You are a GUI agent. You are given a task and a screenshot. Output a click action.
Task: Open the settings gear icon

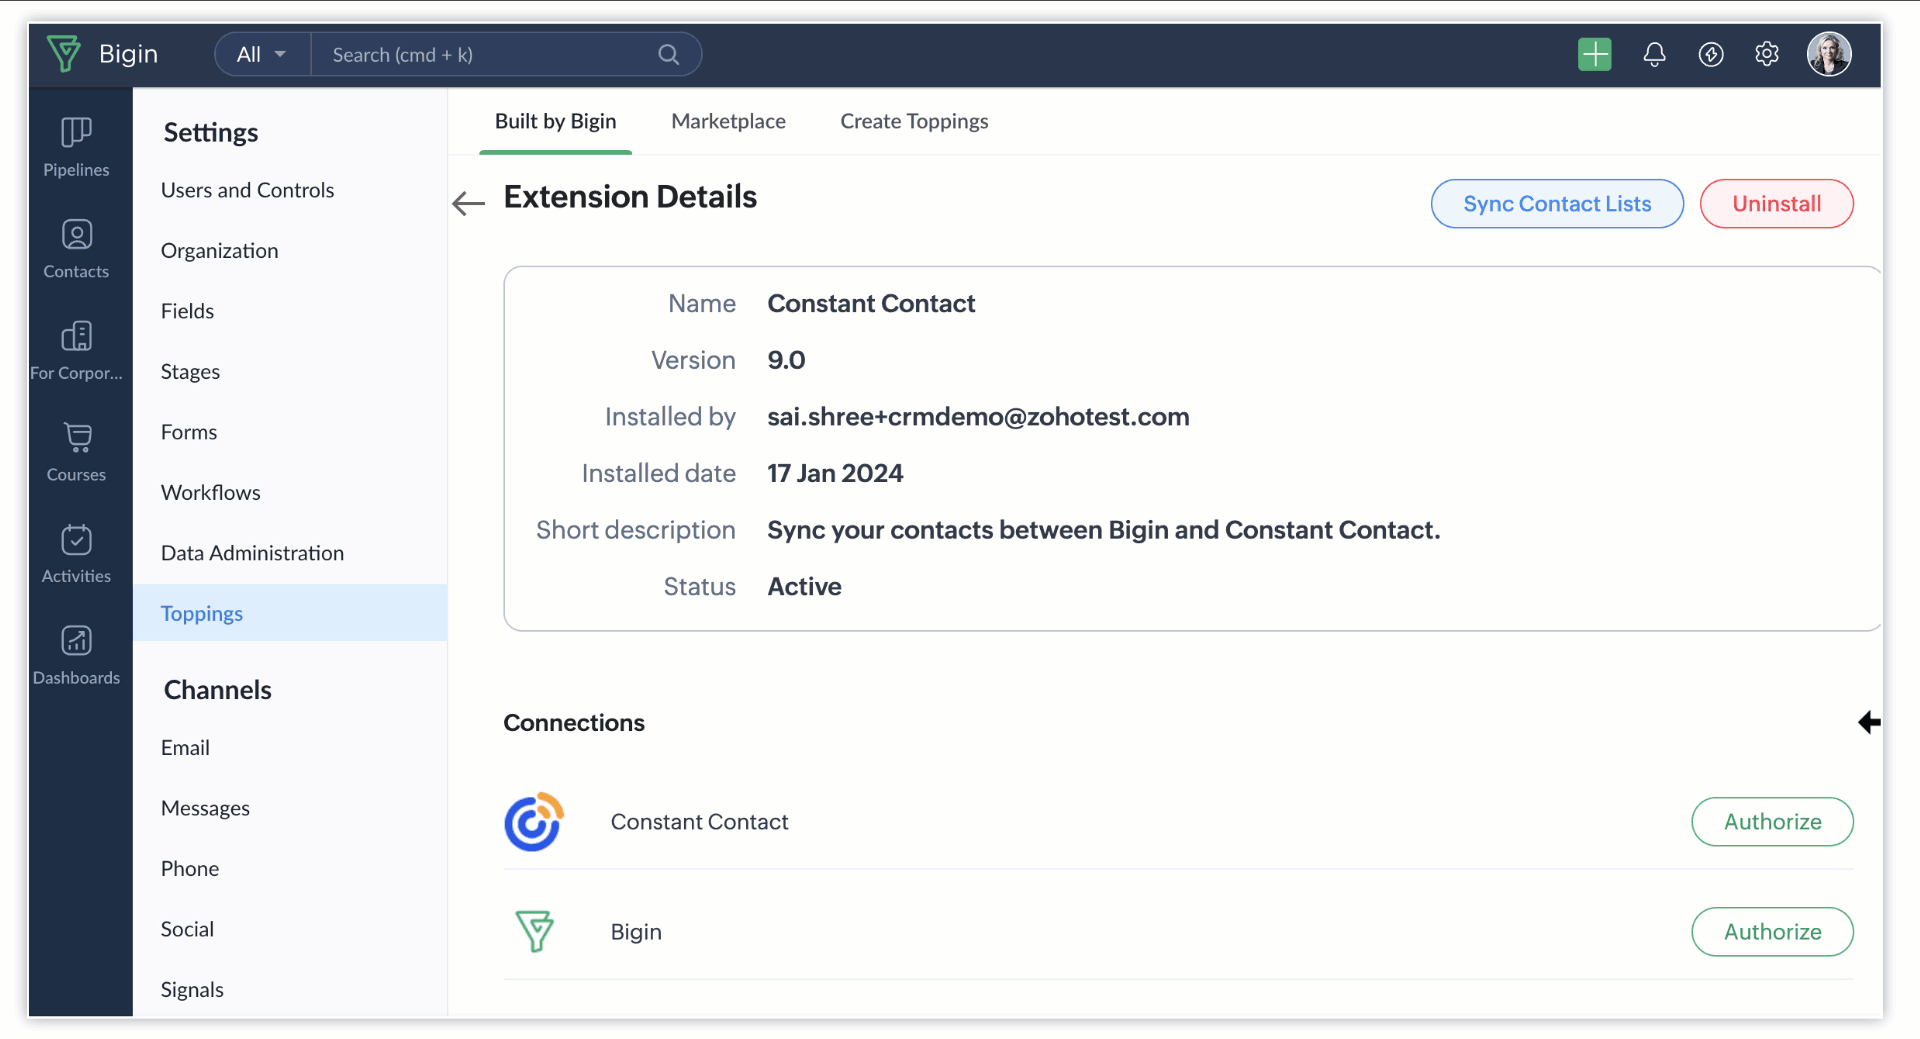coord(1766,54)
